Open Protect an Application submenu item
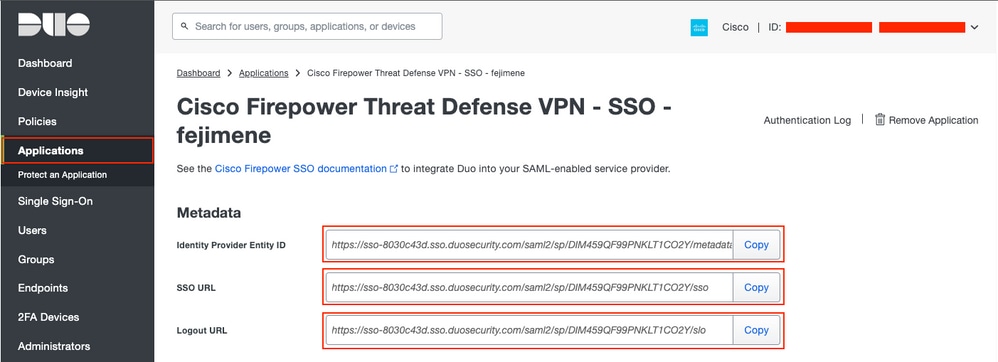This screenshot has height=362, width=998. click(62, 175)
